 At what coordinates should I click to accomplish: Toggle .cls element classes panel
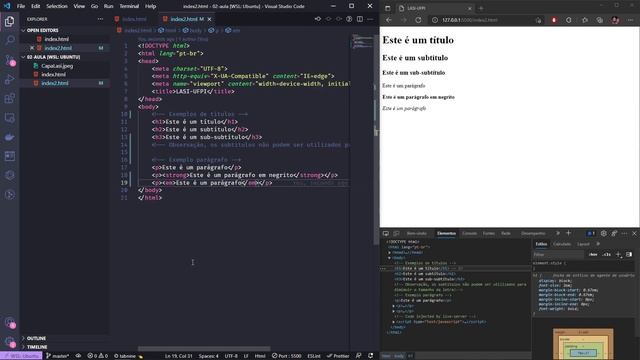607,254
